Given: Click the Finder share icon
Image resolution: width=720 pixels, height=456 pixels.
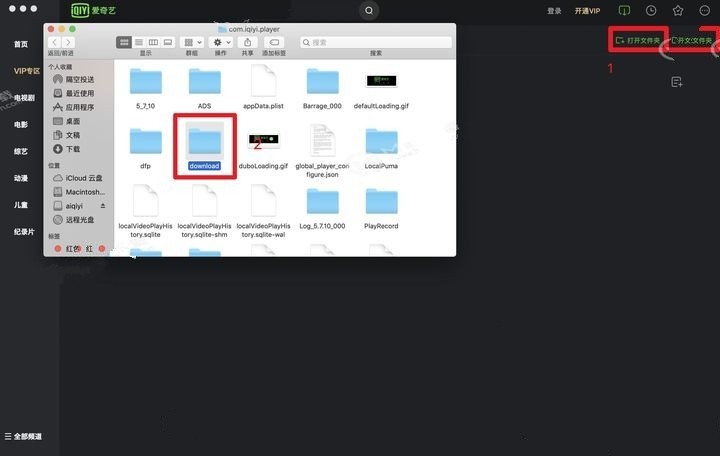Looking at the screenshot, I should coord(247,43).
